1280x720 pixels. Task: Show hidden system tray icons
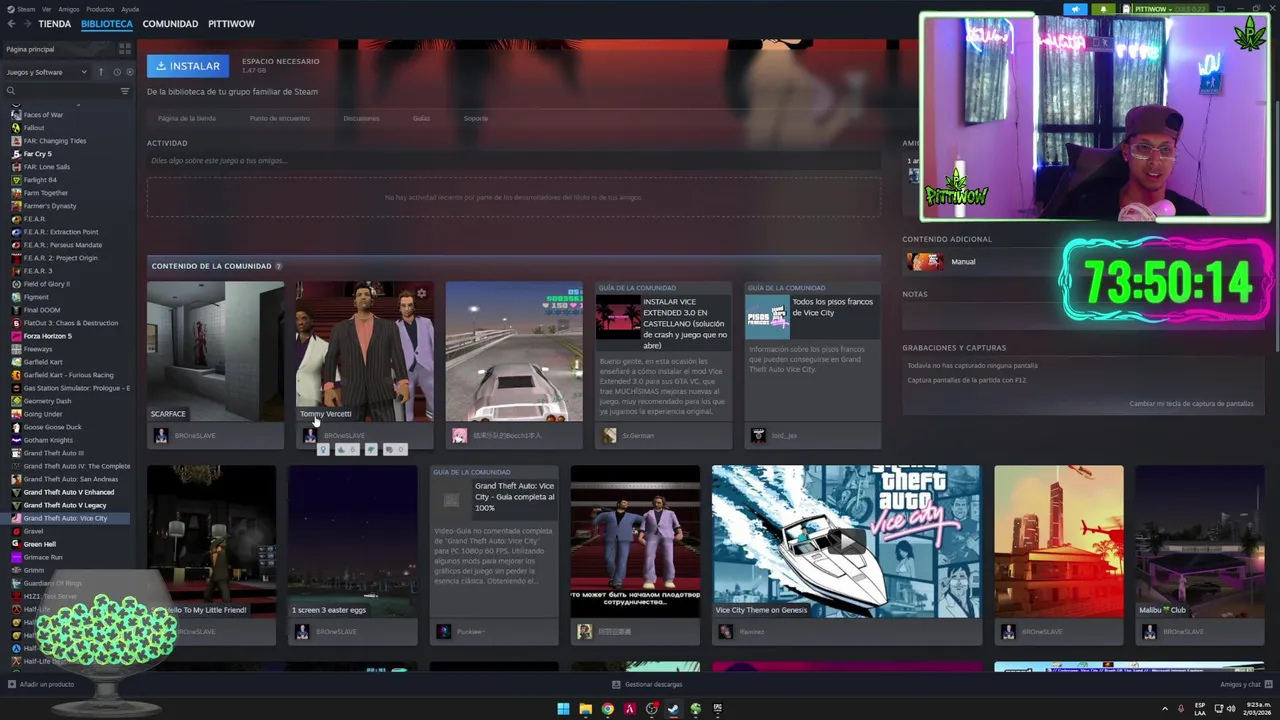pyautogui.click(x=1165, y=709)
